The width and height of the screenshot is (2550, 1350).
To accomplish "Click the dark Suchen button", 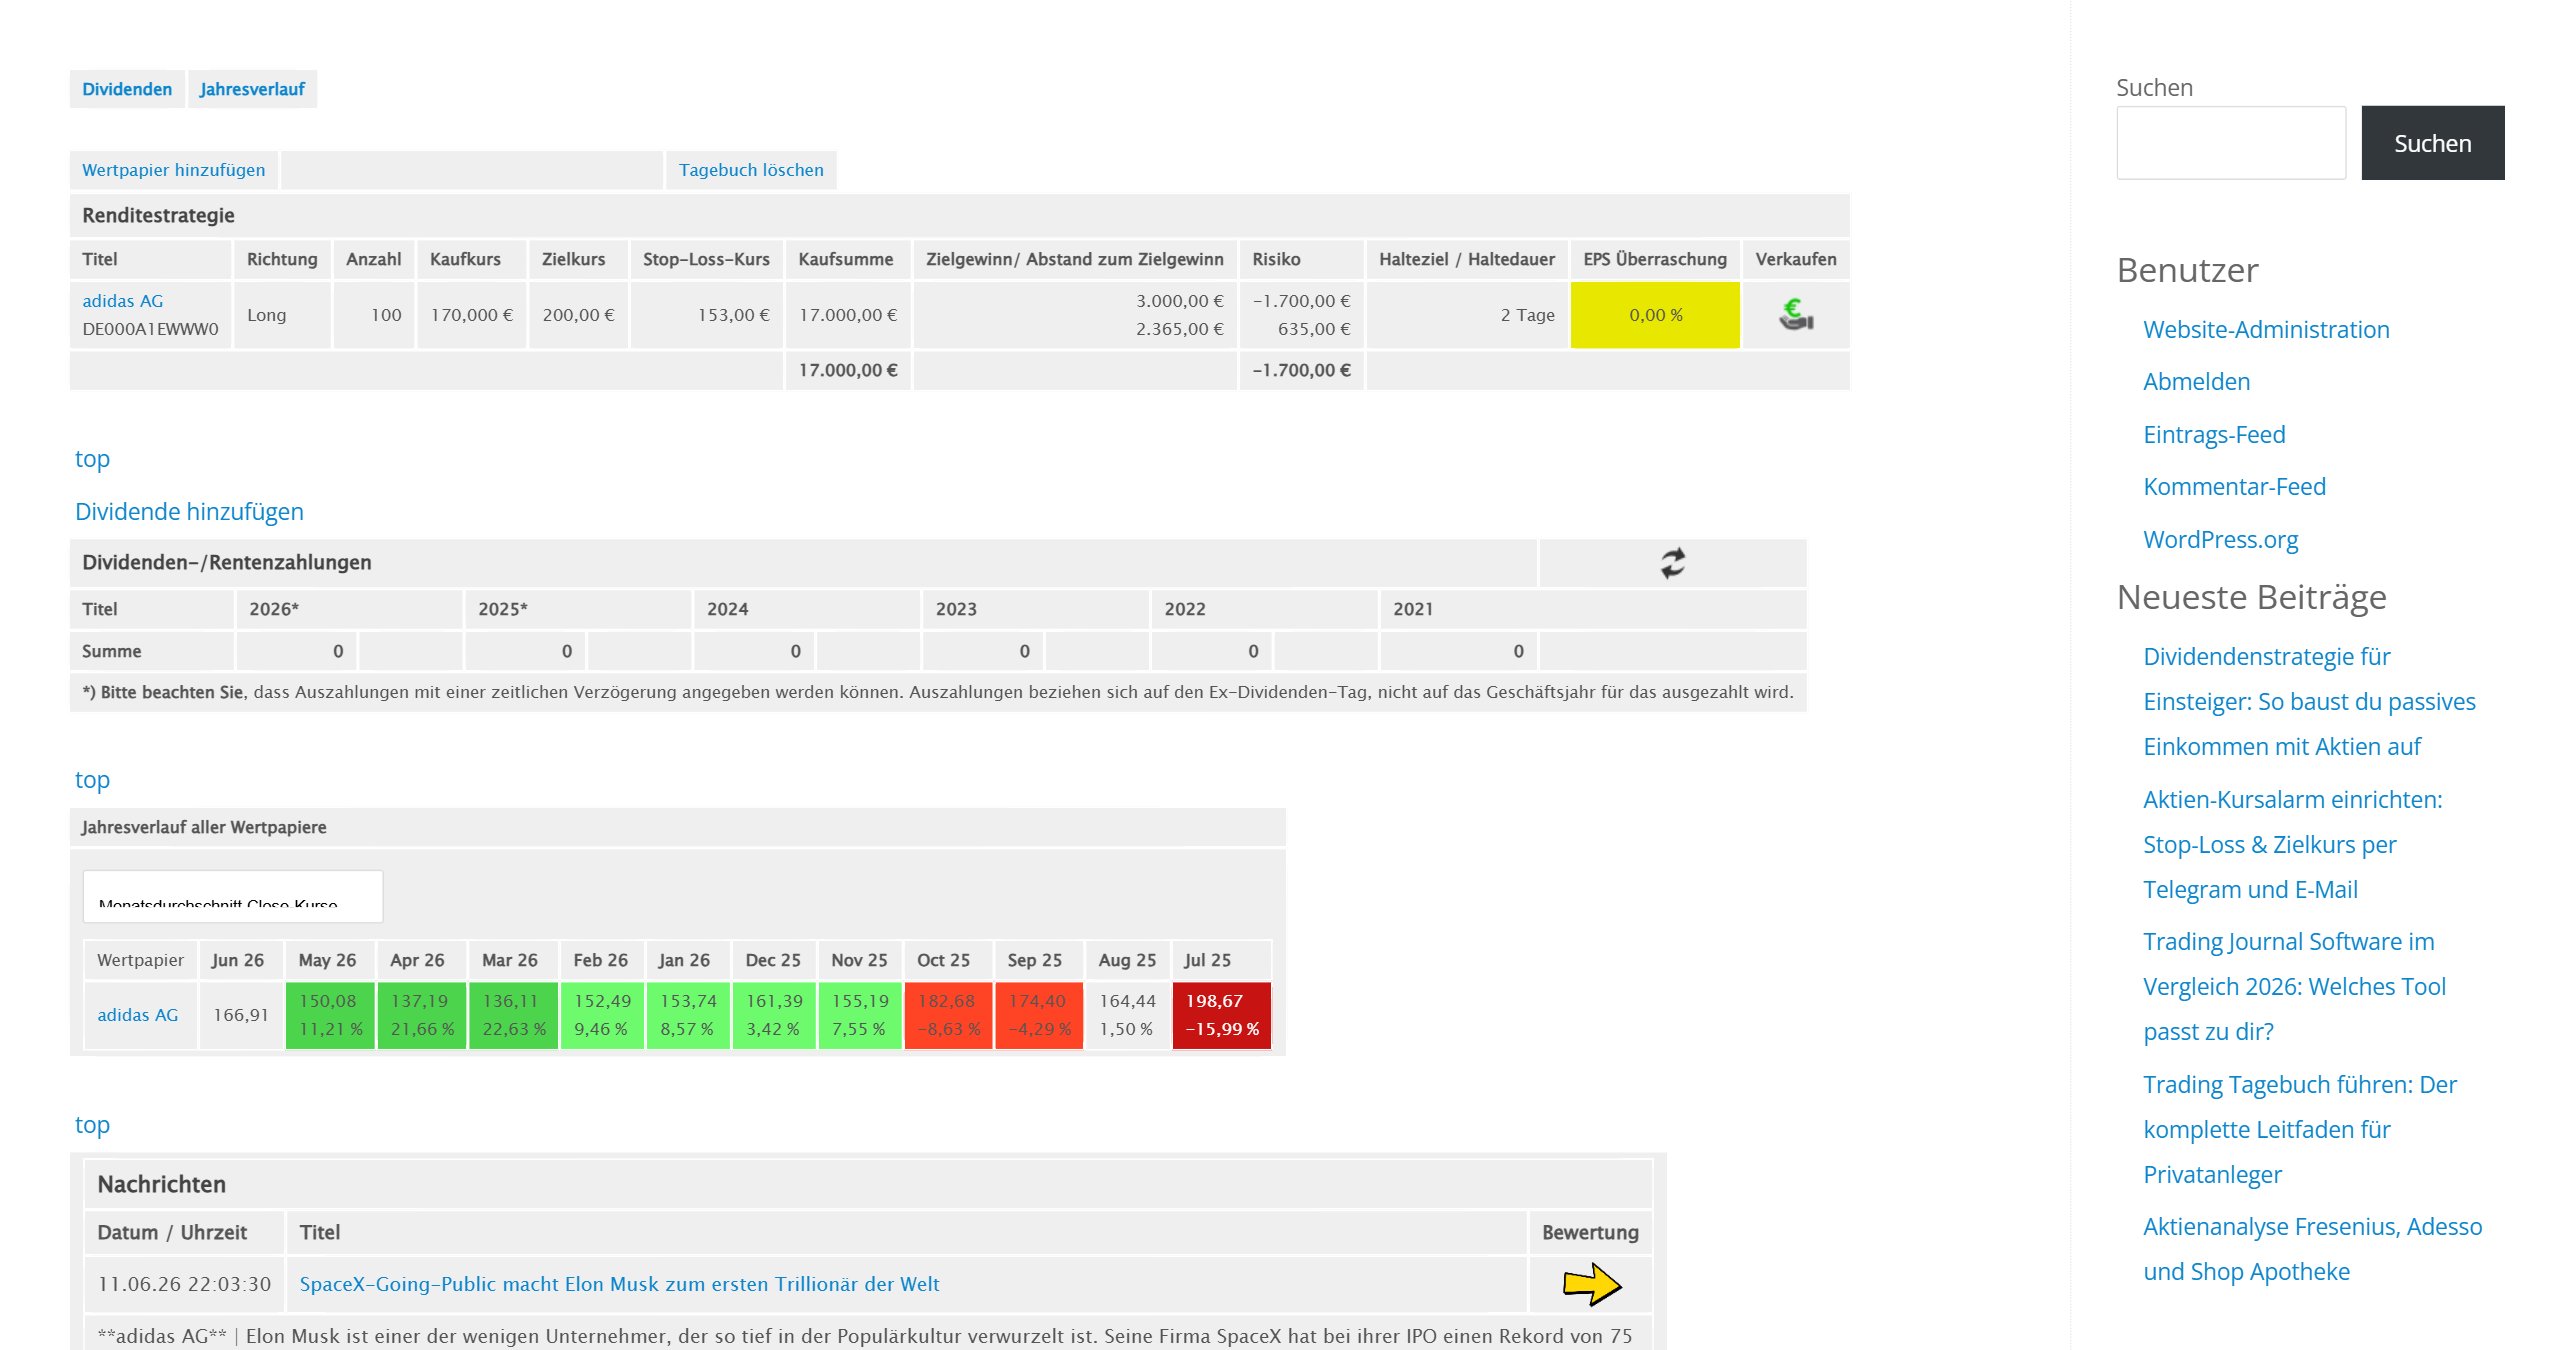I will click(2433, 143).
